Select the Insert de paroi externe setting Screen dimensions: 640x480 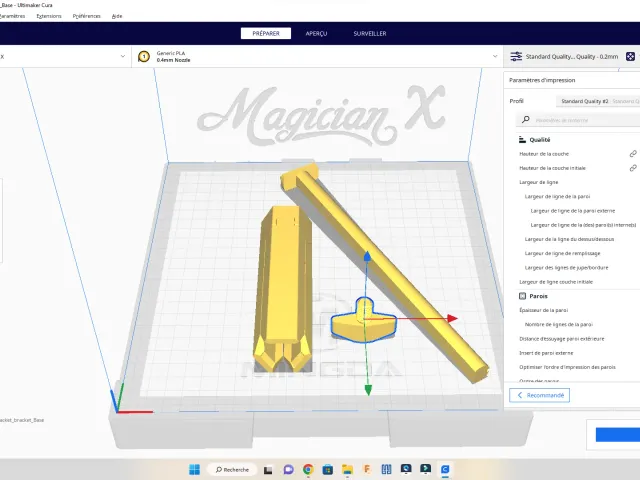click(546, 353)
